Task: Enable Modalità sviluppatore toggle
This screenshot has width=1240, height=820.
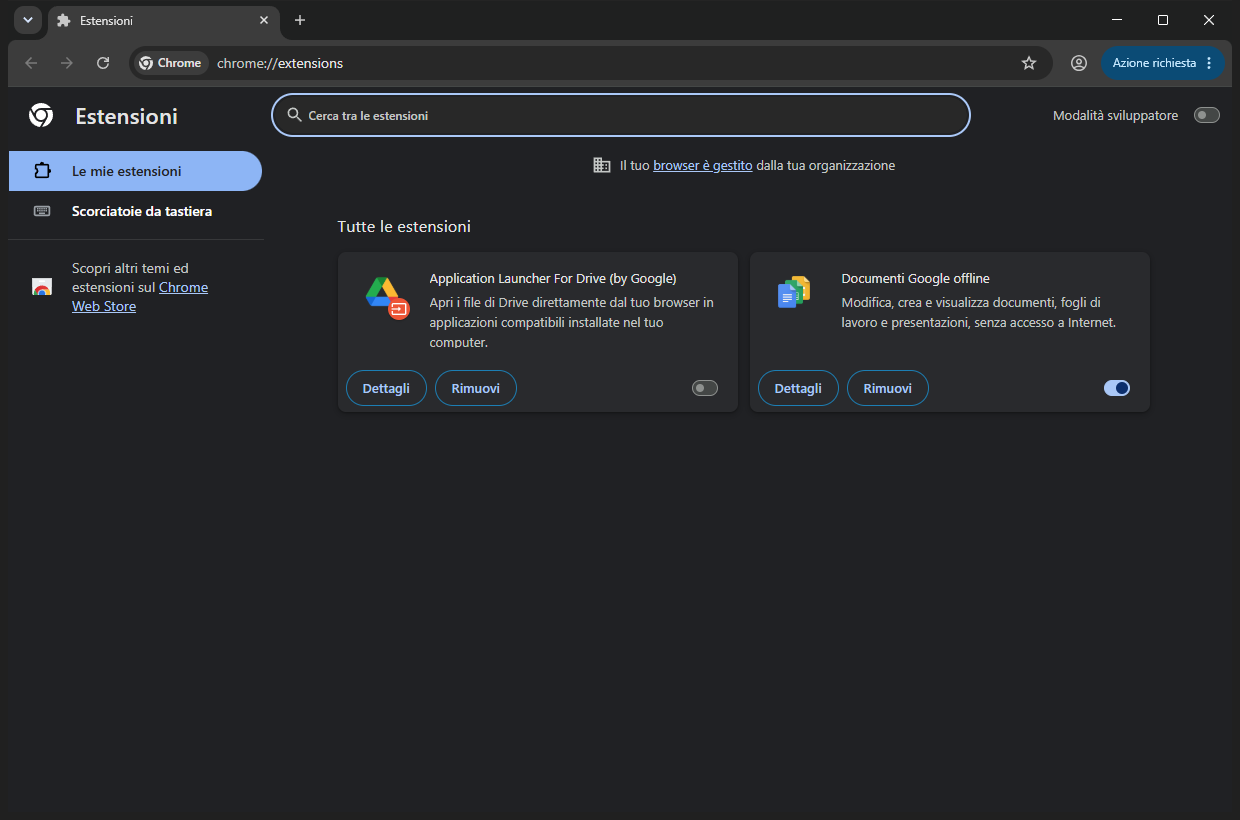Action: click(x=1207, y=115)
